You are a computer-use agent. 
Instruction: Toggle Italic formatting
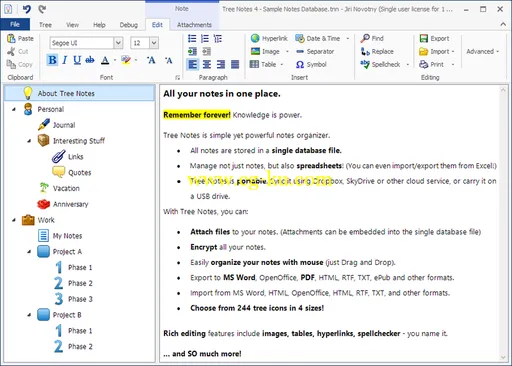point(65,60)
